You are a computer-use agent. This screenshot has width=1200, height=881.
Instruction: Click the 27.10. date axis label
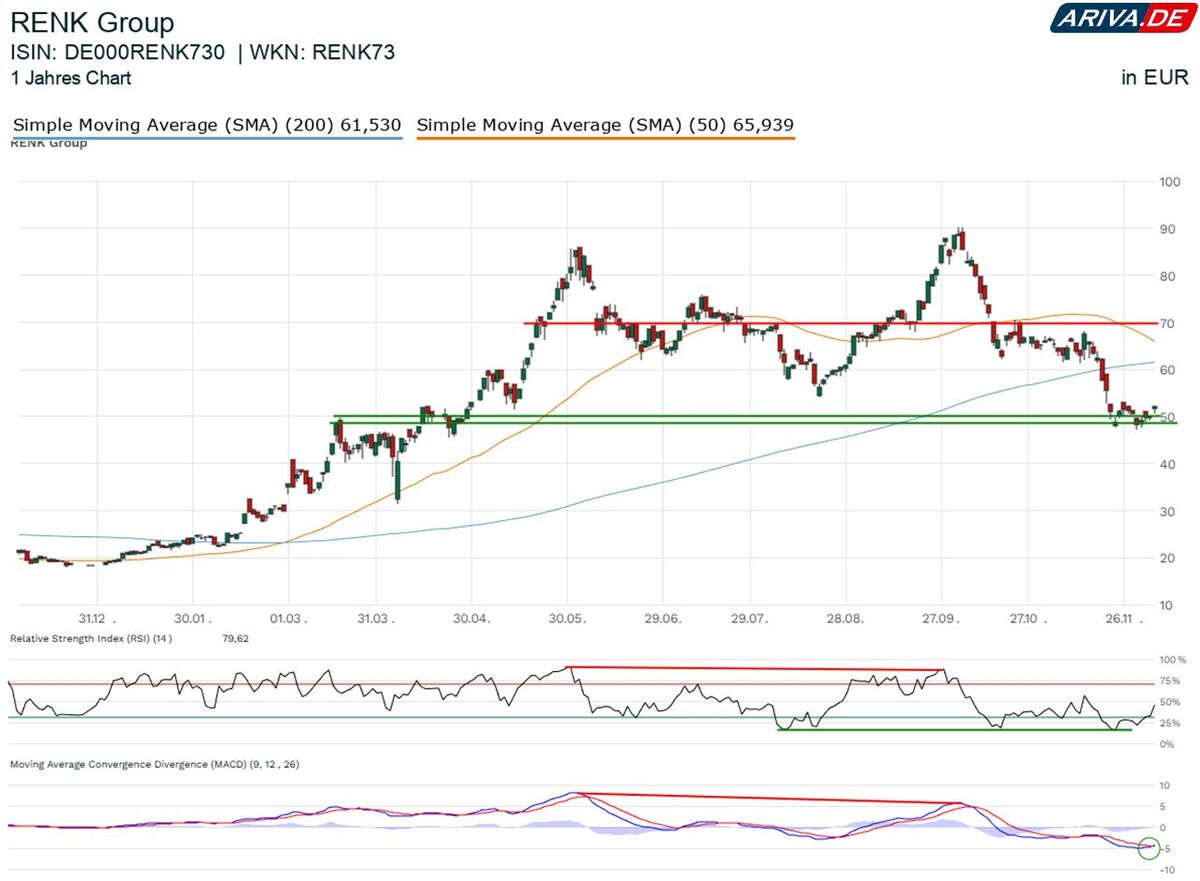(x=1029, y=619)
